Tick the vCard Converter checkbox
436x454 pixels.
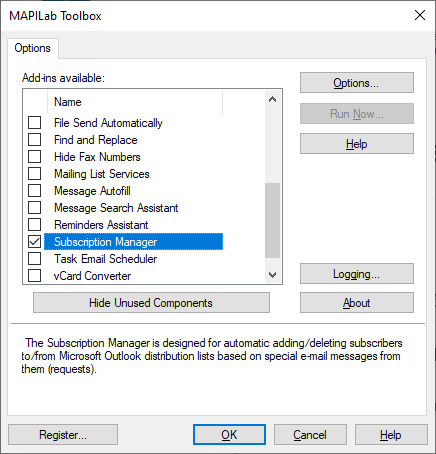coord(34,276)
